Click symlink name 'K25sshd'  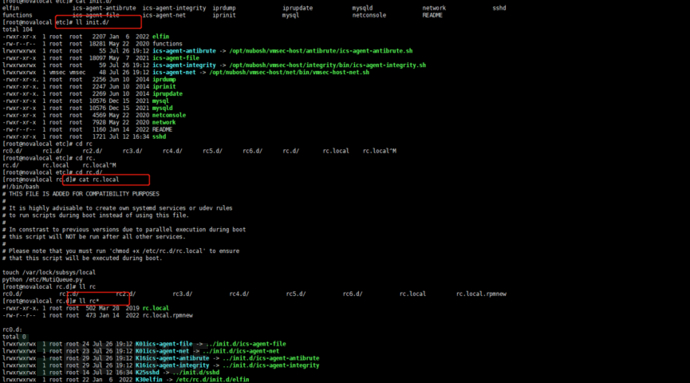pos(147,372)
